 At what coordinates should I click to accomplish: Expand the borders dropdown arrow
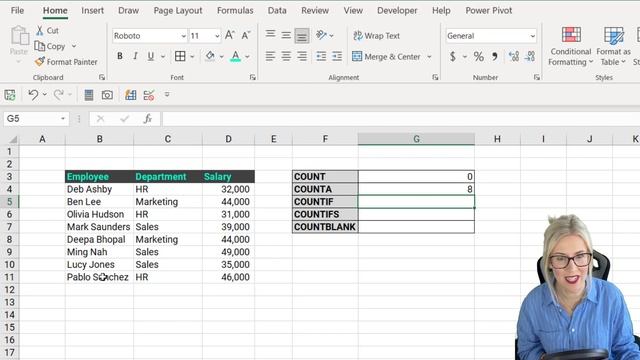(192, 56)
